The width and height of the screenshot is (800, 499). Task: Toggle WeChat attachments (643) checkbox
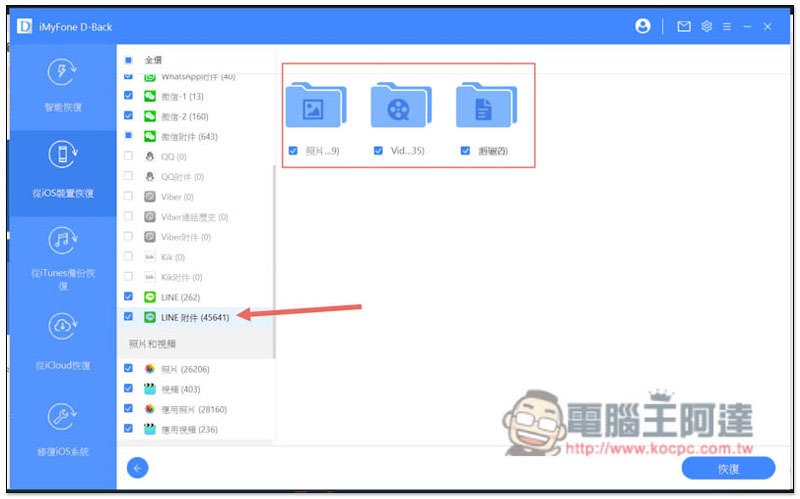click(129, 136)
